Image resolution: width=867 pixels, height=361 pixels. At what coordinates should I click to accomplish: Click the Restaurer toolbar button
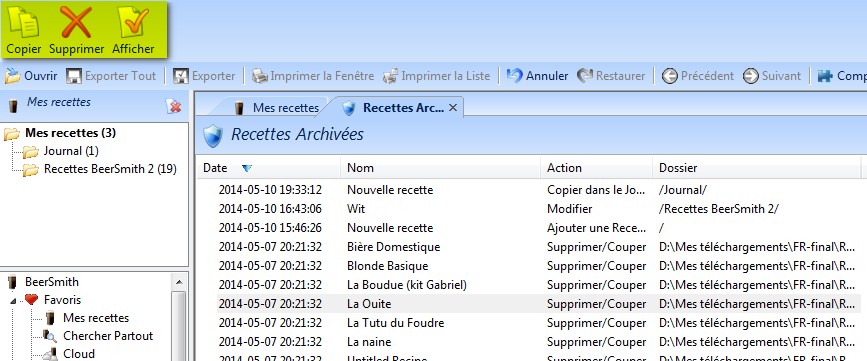611,76
